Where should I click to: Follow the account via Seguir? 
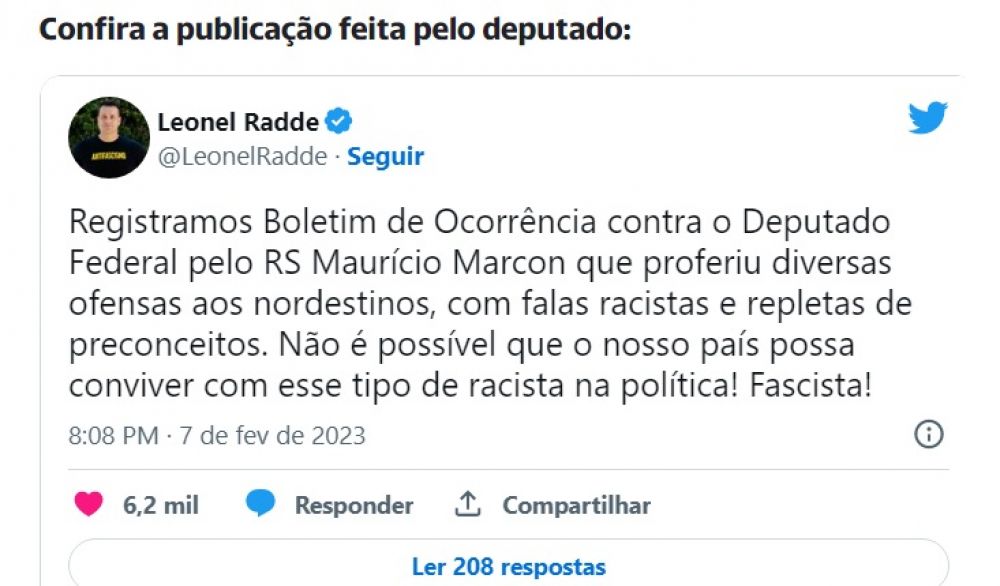coord(385,157)
